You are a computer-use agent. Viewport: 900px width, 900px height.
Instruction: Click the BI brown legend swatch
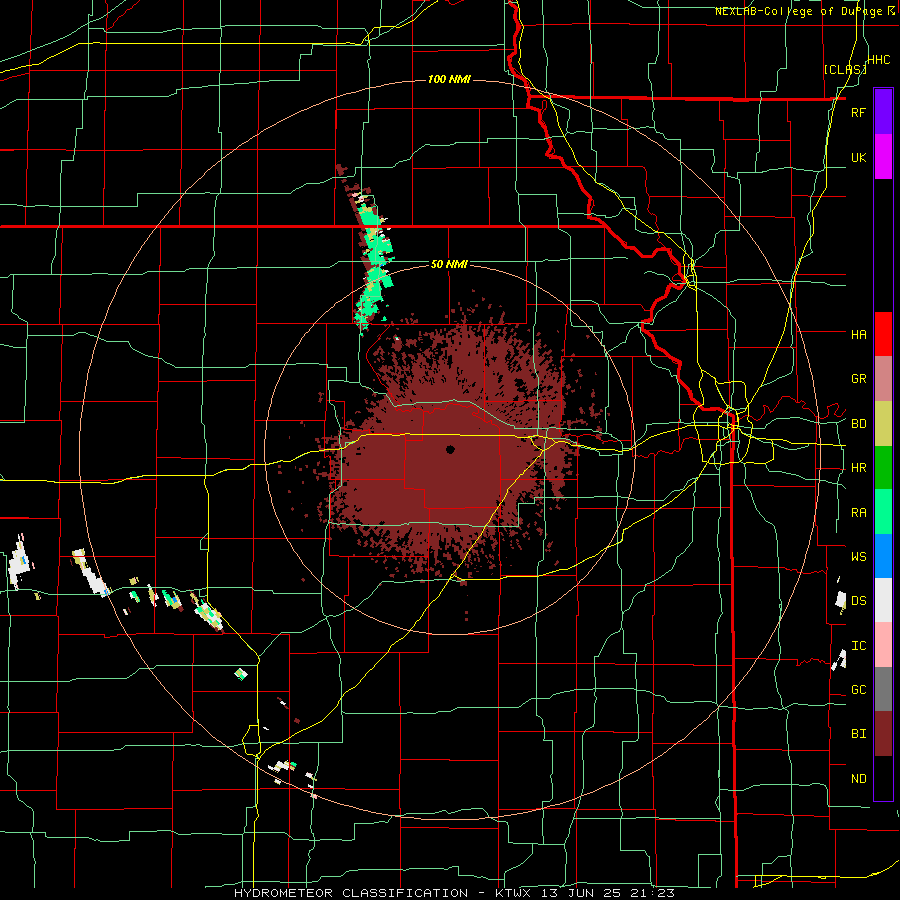[883, 734]
